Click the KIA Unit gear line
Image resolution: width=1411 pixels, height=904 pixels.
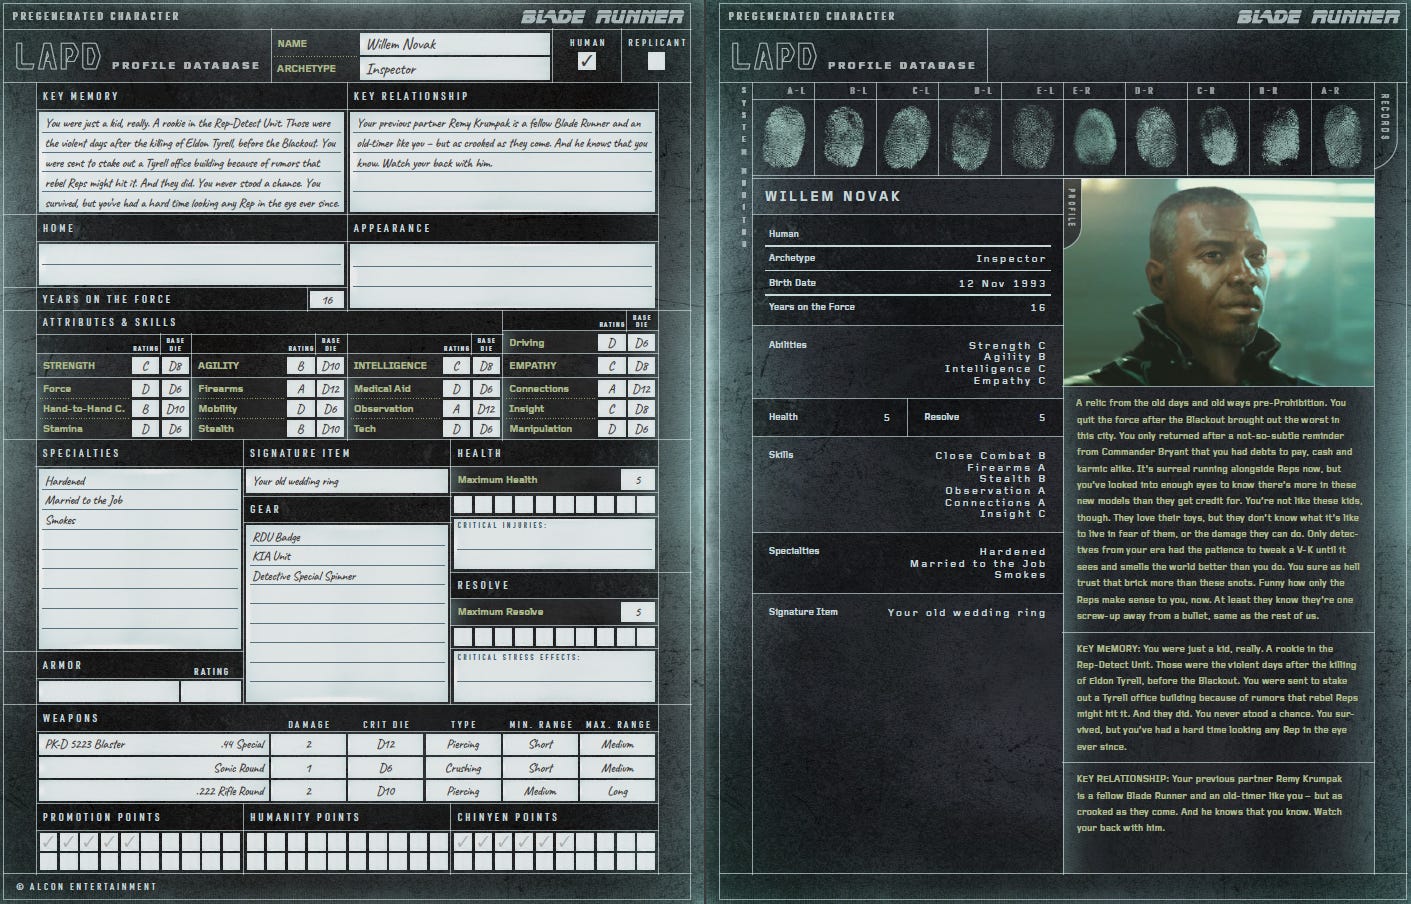(347, 556)
